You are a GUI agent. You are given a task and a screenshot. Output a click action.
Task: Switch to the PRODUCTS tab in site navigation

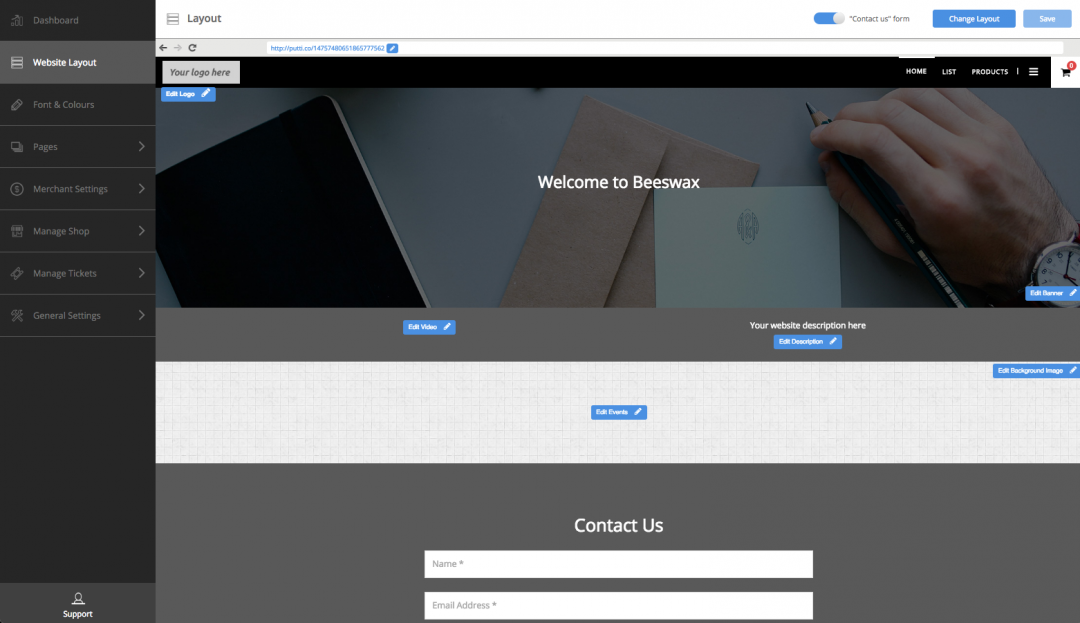tap(989, 71)
